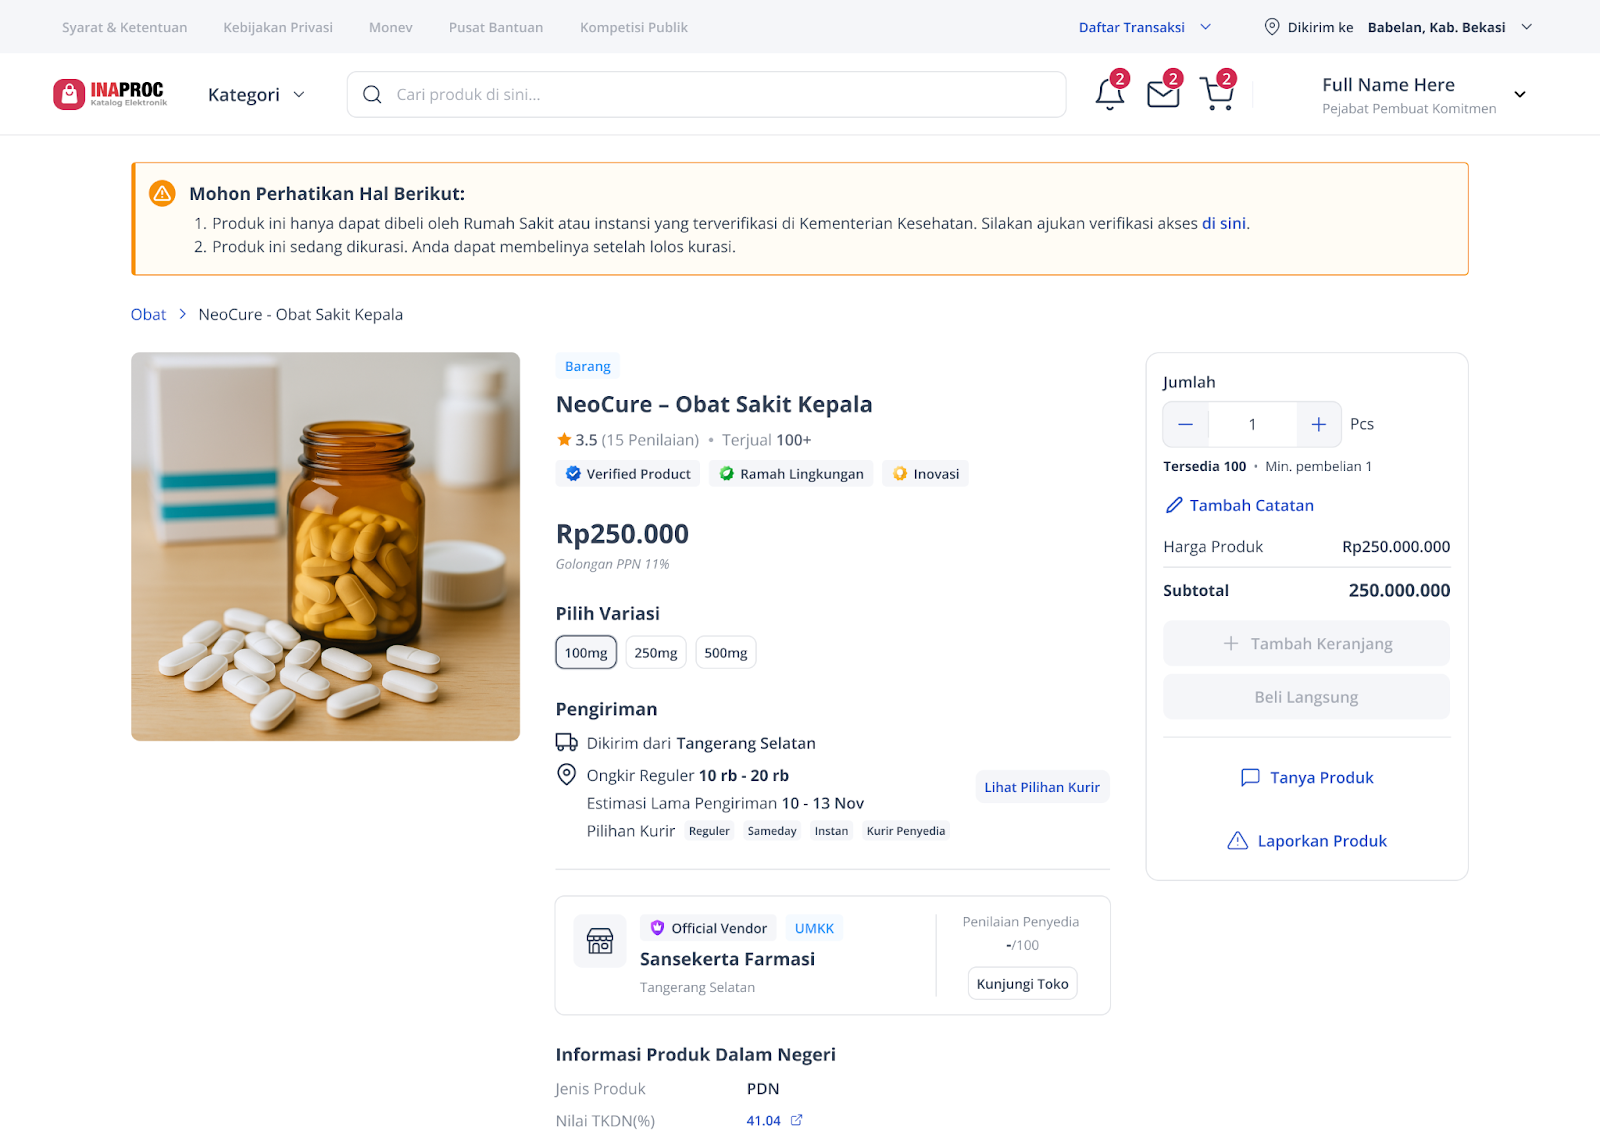Expand the Kategori dropdown

coord(256,94)
